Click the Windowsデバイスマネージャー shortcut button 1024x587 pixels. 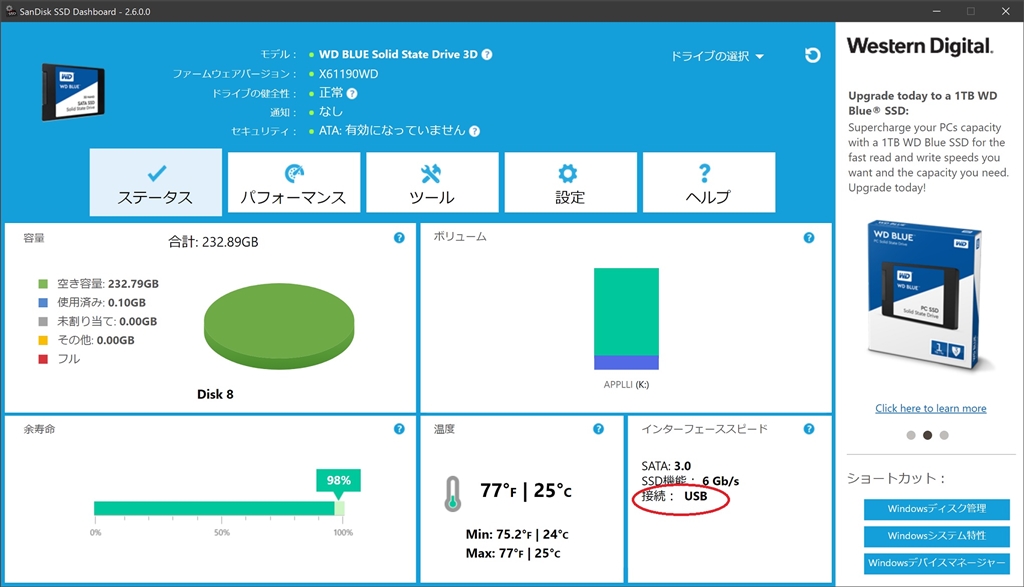click(x=936, y=563)
